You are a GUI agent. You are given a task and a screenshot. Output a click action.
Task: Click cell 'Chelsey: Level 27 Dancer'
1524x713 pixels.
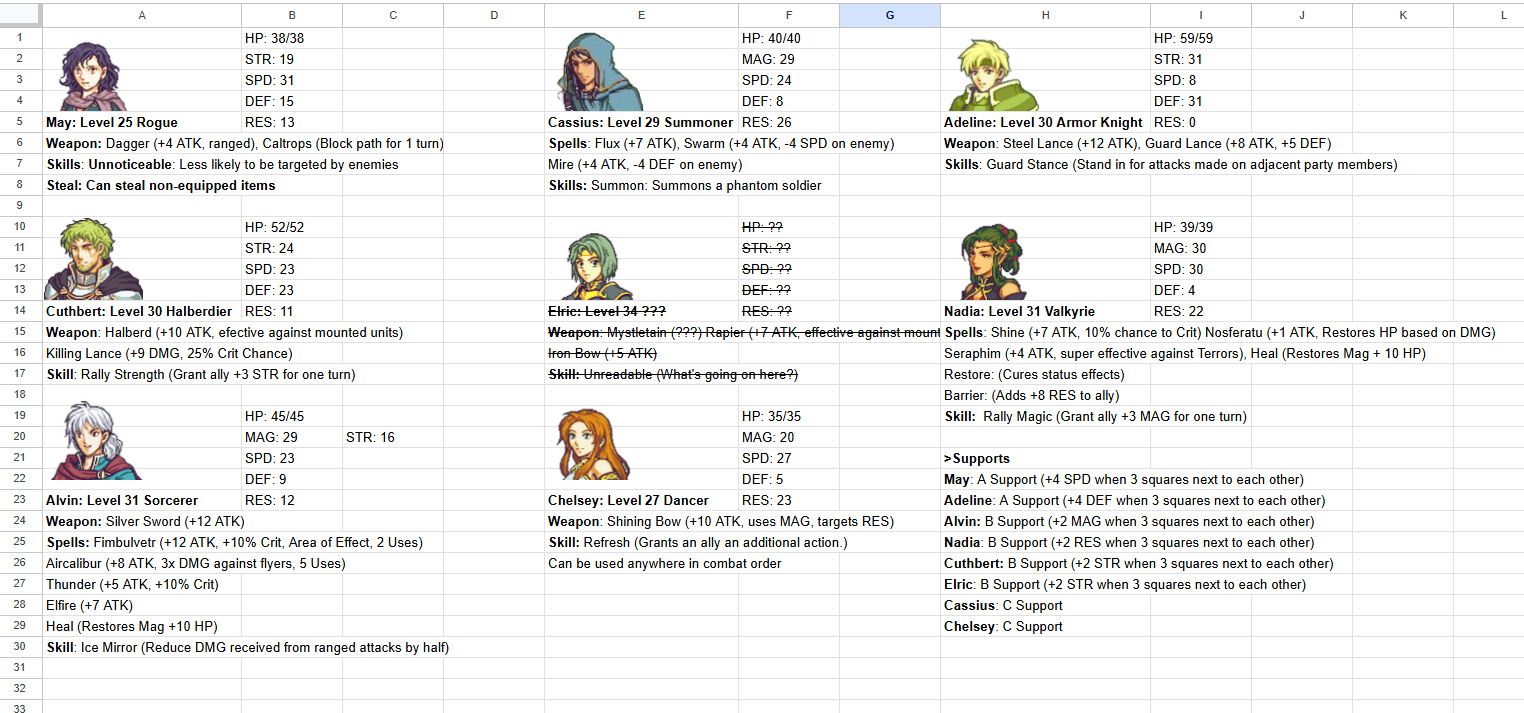(641, 500)
